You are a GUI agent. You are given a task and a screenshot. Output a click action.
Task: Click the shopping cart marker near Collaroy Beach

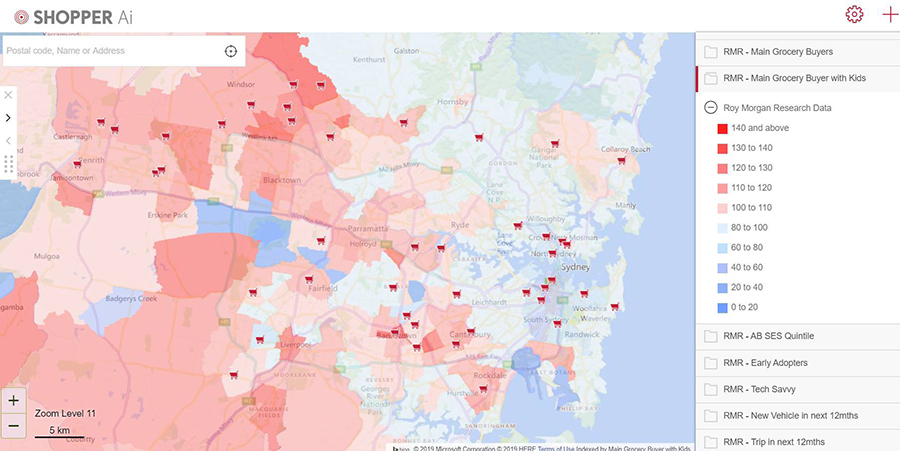(x=621, y=160)
